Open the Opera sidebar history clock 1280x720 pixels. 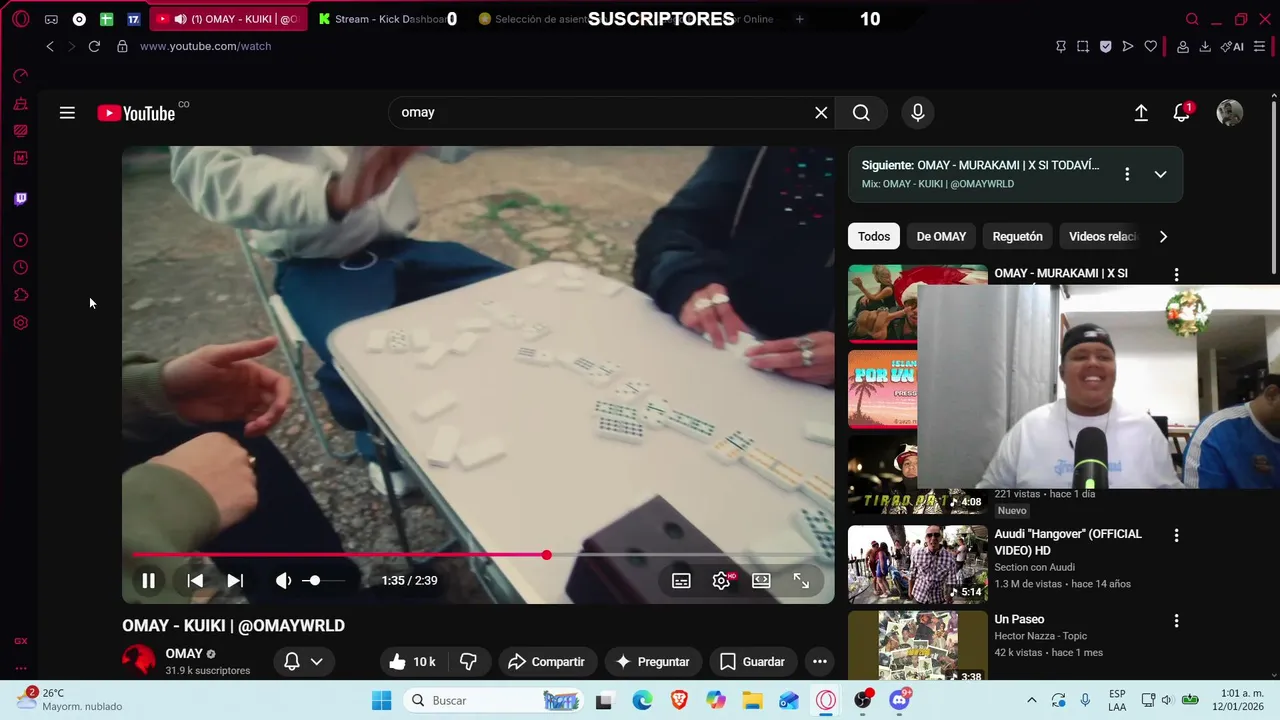(21, 268)
